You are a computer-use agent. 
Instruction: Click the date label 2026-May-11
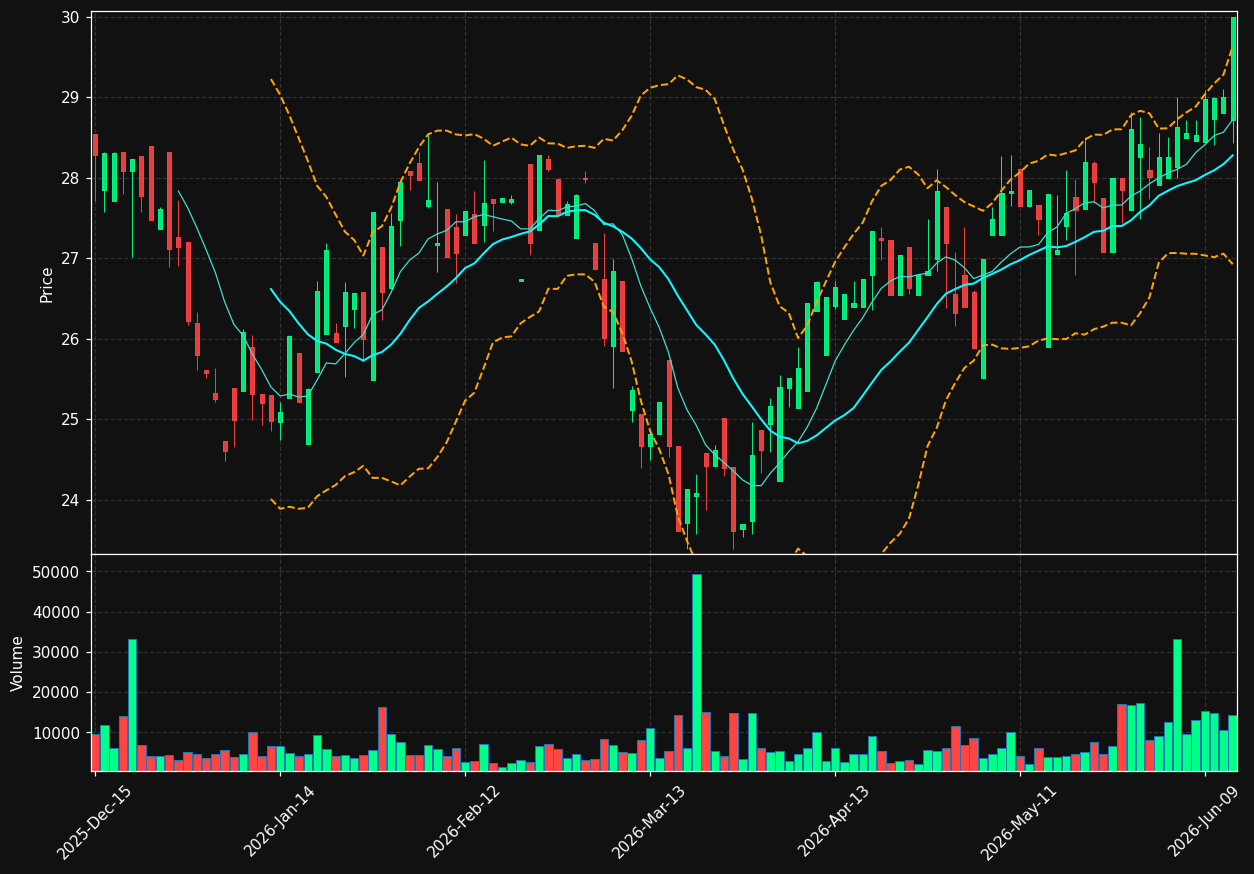[x=1019, y=823]
